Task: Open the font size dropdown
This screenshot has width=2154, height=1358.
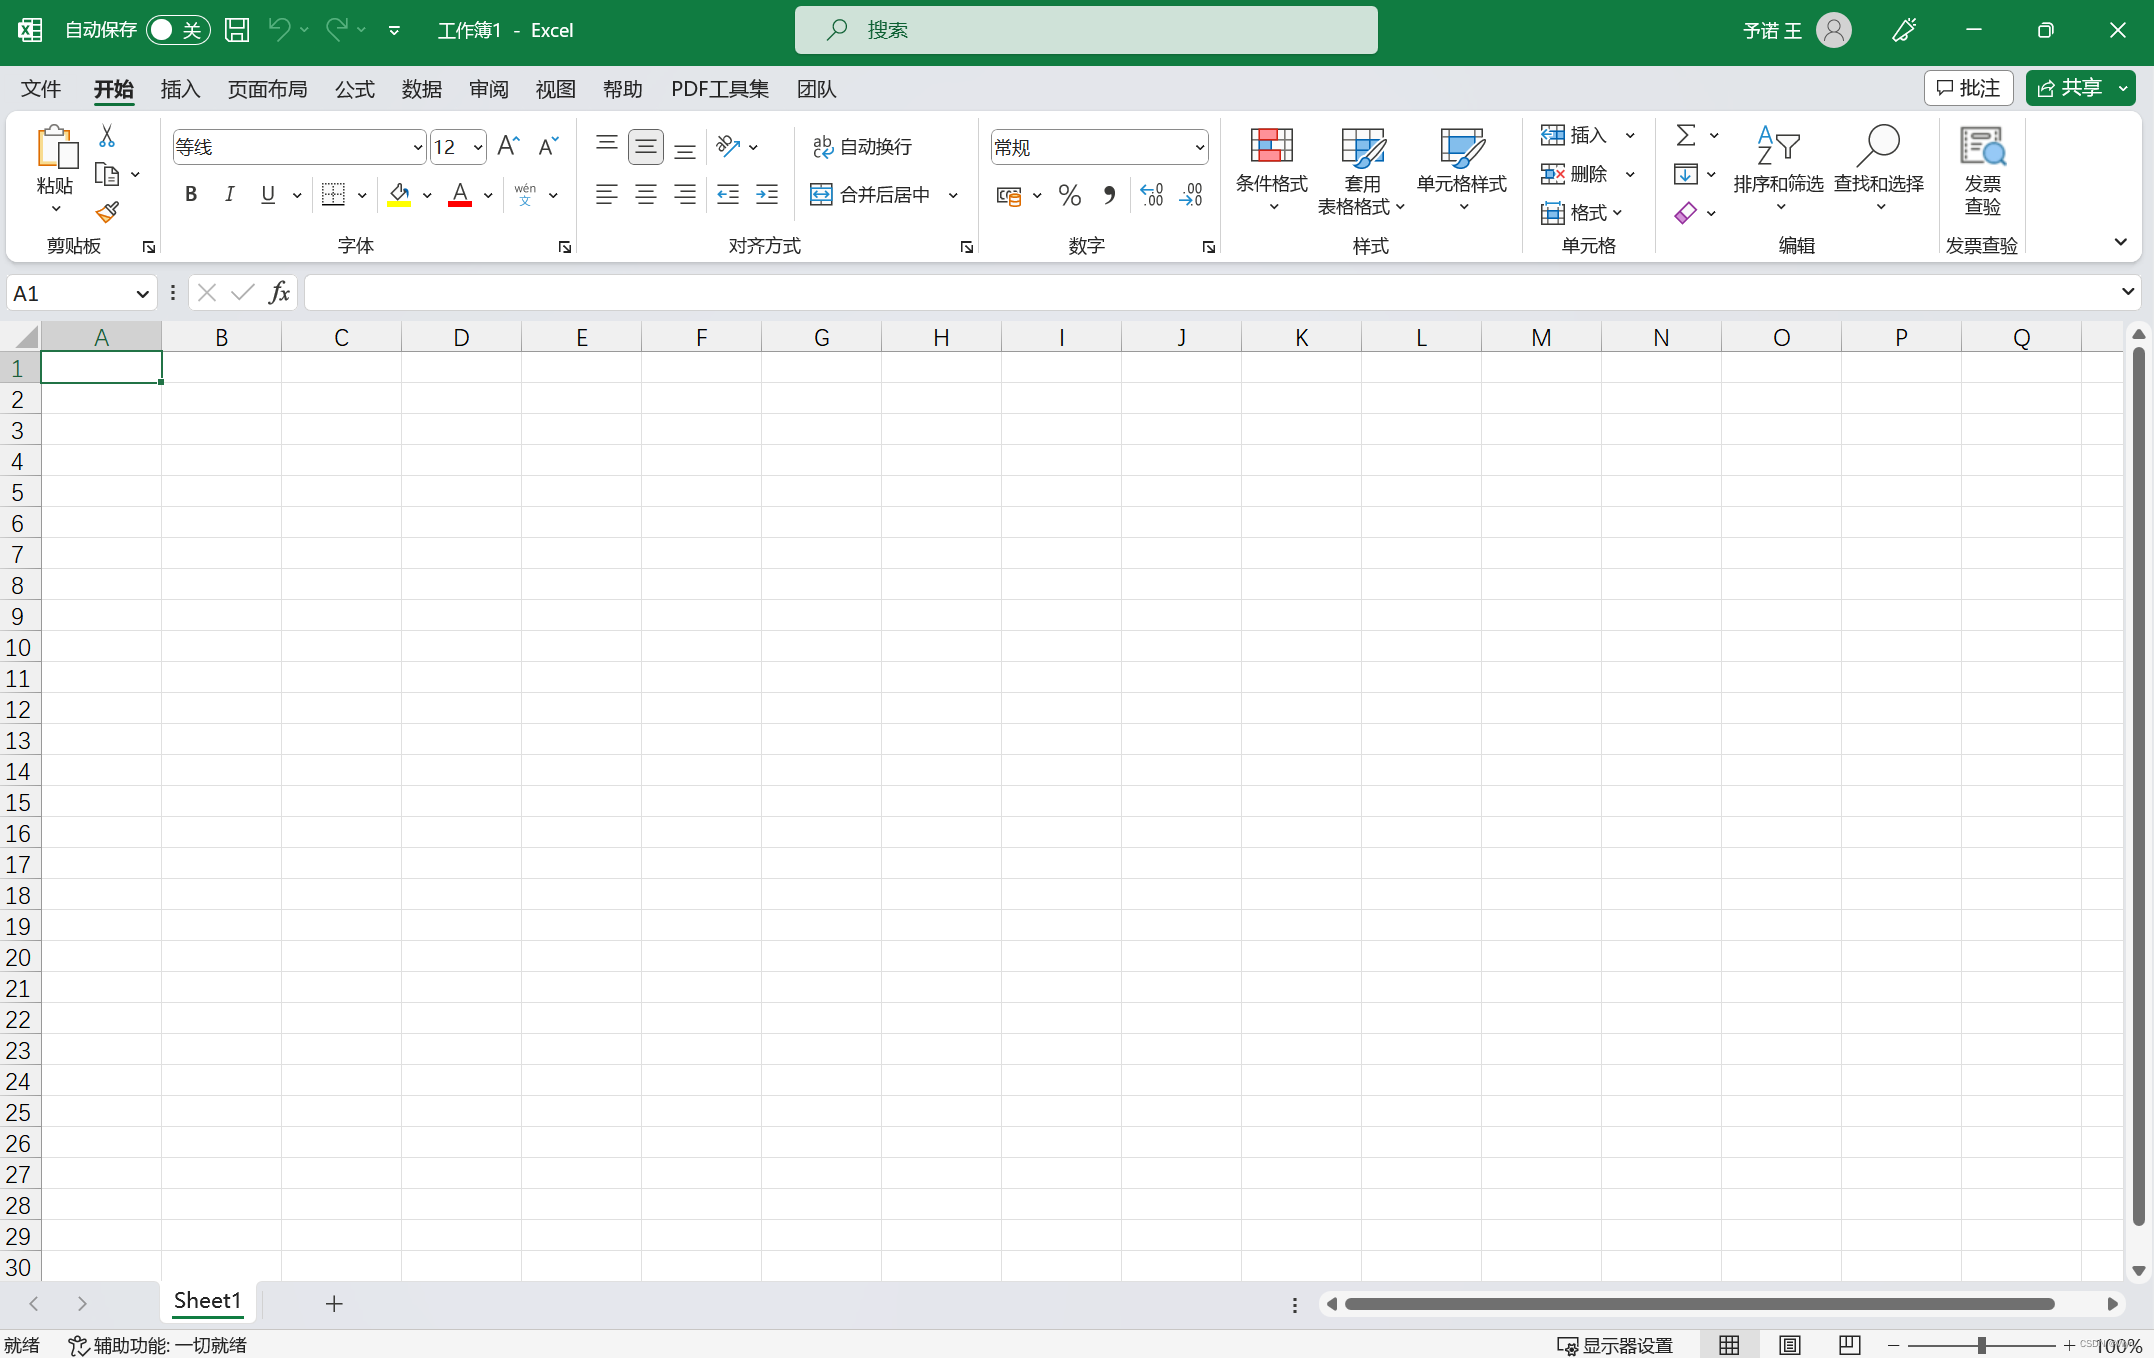Action: pyautogui.click(x=478, y=146)
